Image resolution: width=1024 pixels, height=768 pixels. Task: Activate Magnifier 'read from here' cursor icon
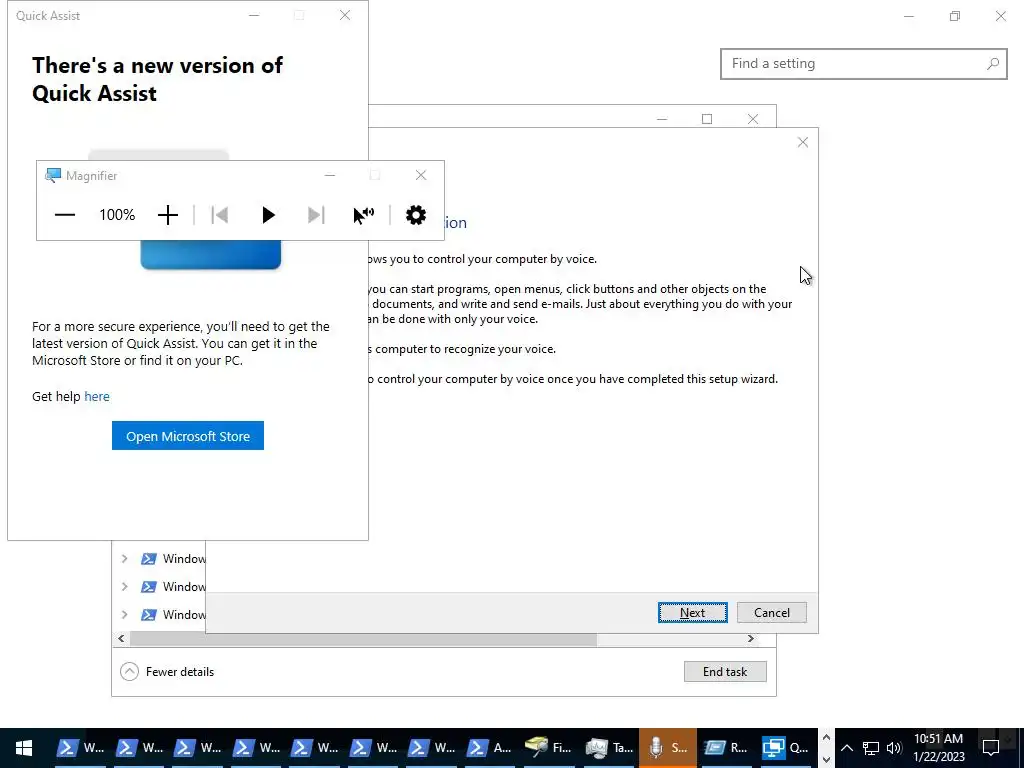coord(364,215)
